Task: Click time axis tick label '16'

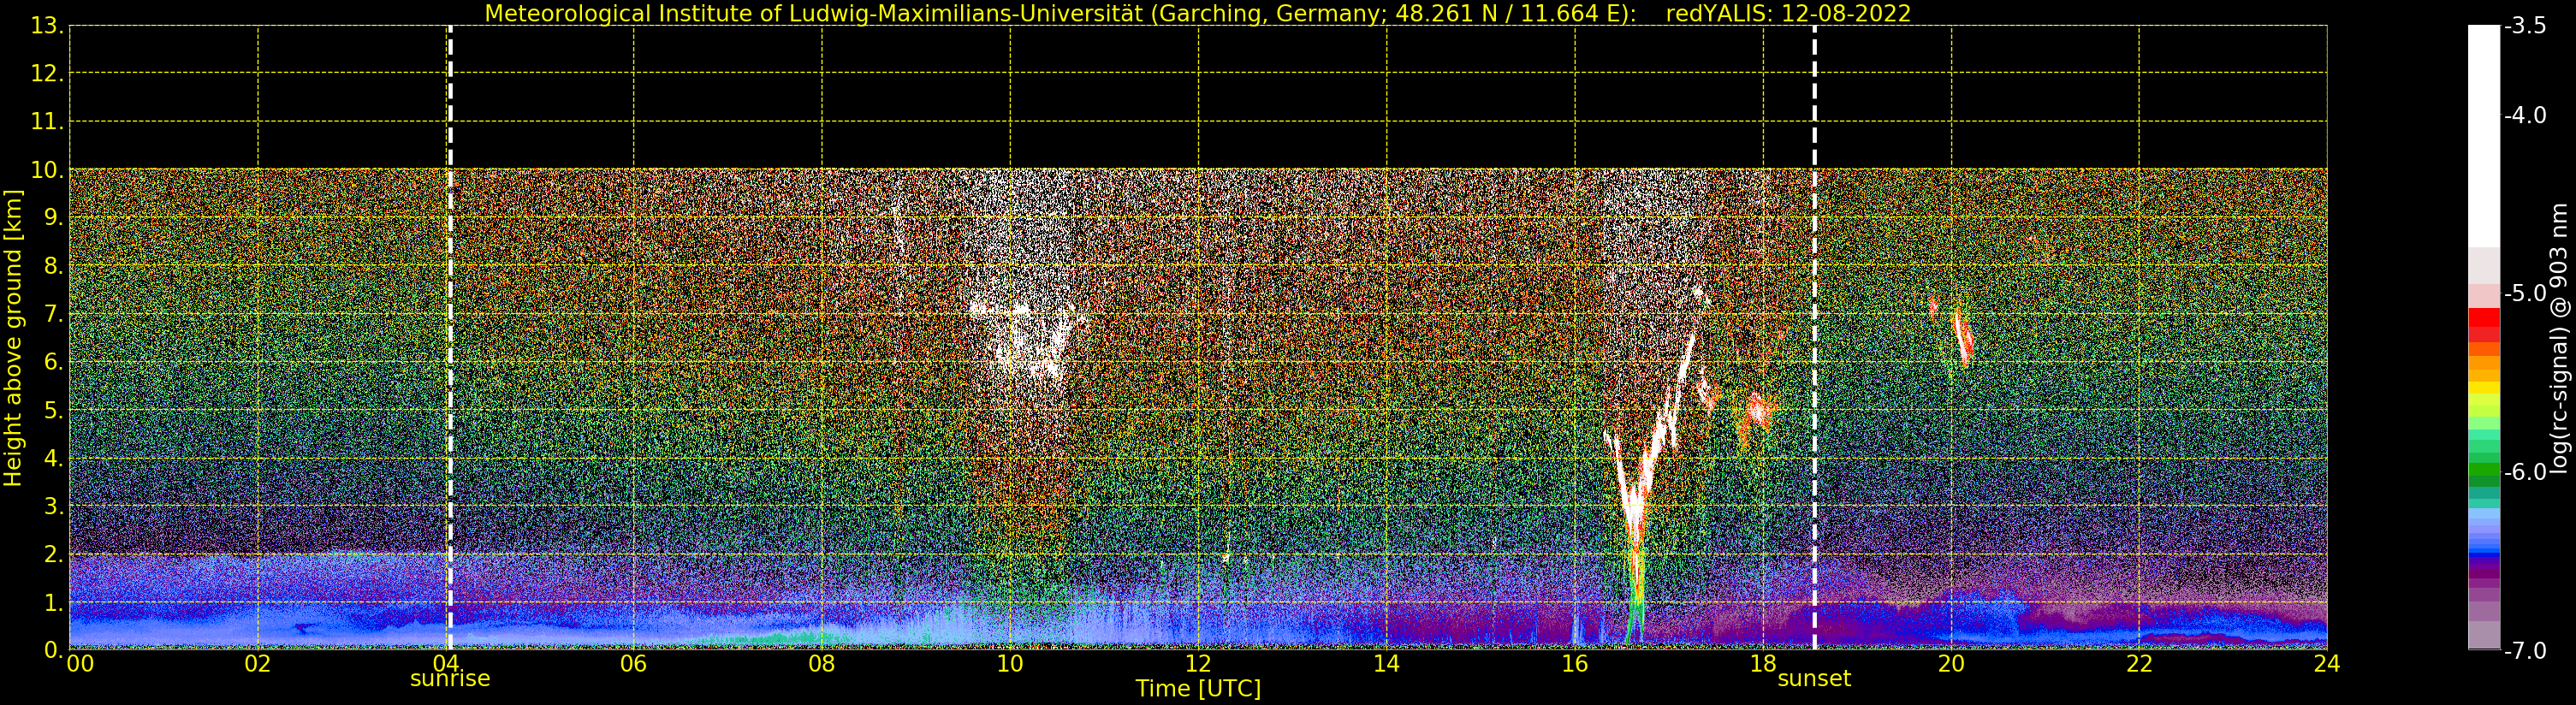Action: (1574, 663)
